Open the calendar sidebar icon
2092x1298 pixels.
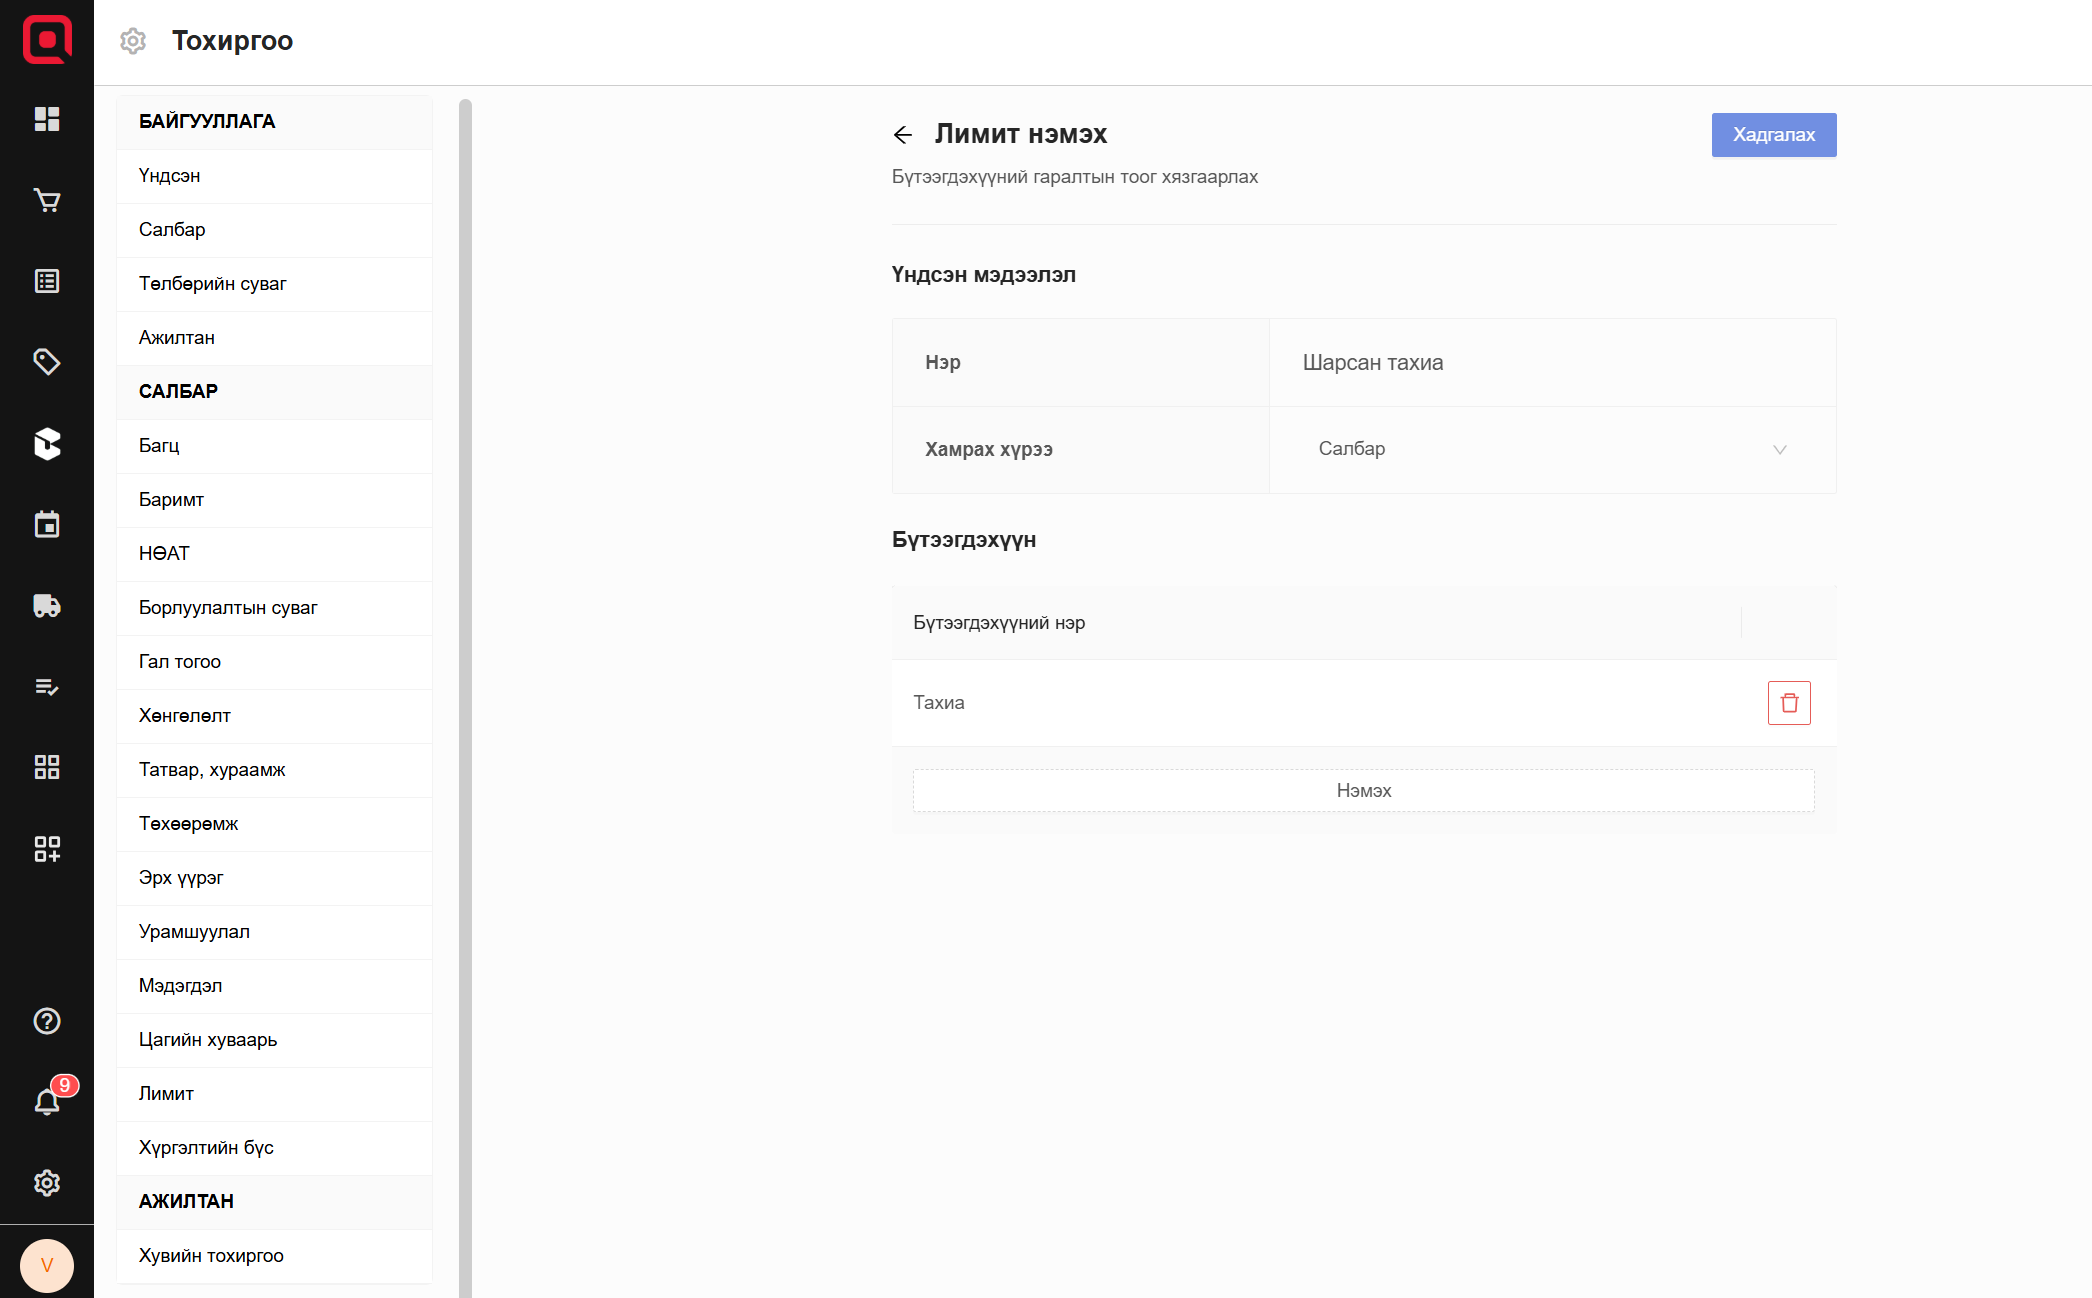pyautogui.click(x=47, y=525)
